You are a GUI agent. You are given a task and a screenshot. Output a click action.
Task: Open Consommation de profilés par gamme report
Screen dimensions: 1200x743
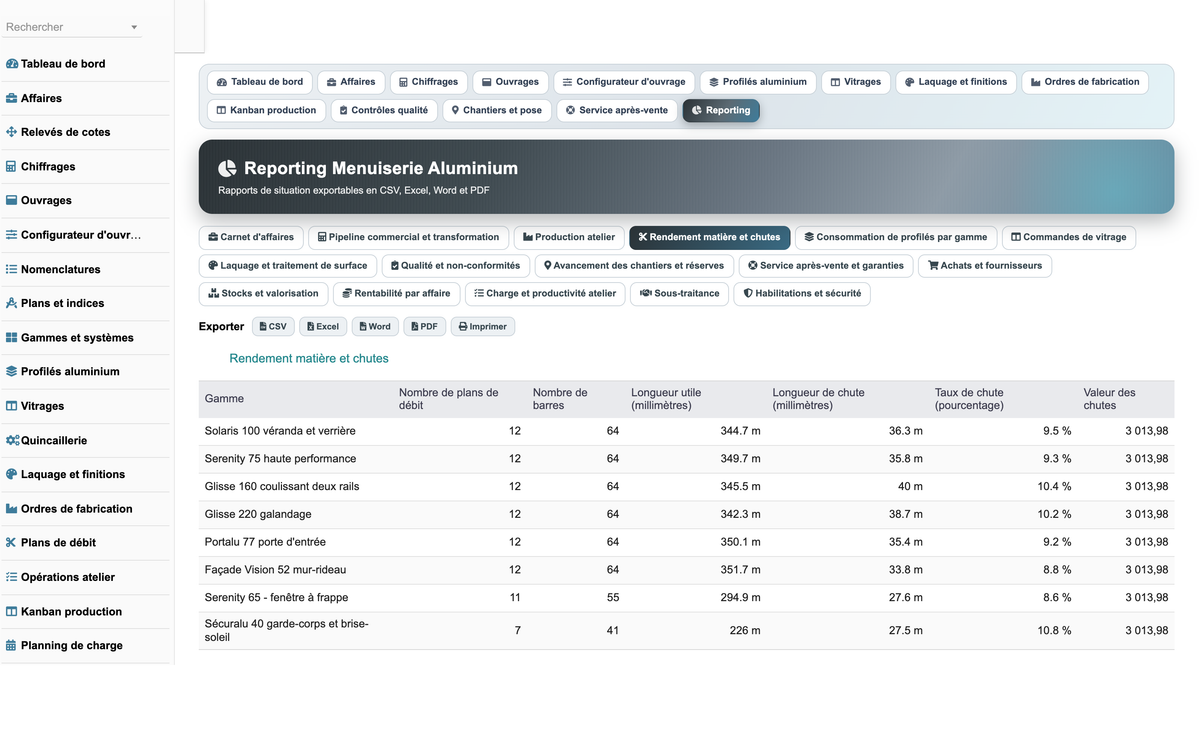pyautogui.click(x=896, y=237)
